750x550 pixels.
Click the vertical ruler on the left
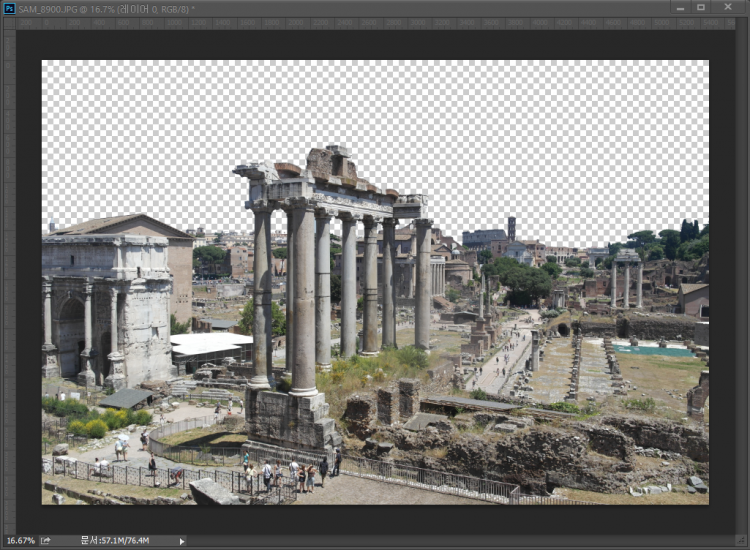point(9,280)
